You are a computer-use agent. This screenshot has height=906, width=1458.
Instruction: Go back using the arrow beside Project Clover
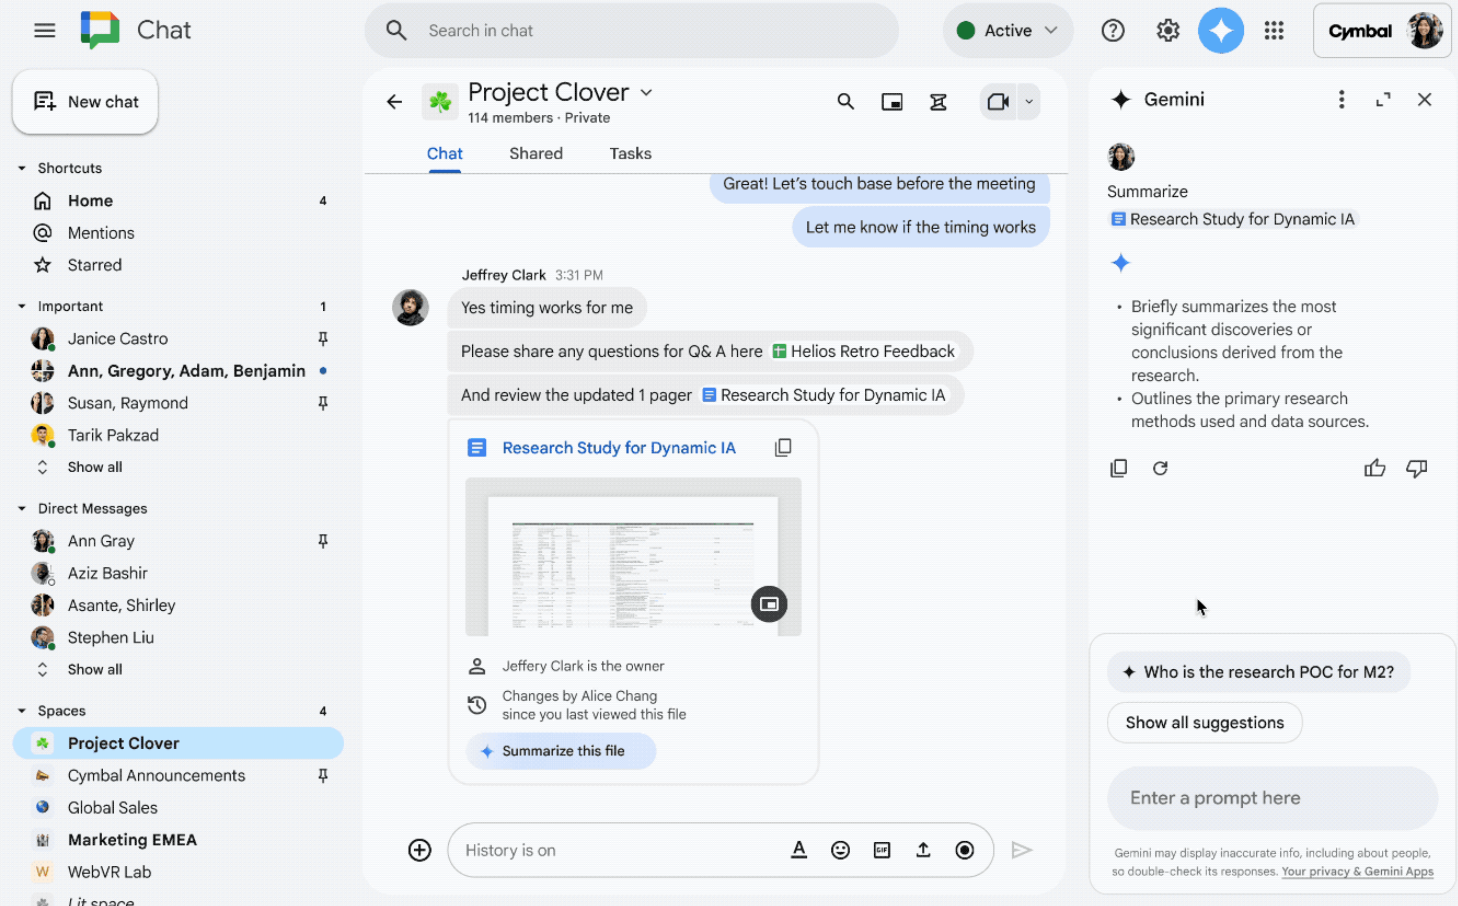coord(394,102)
